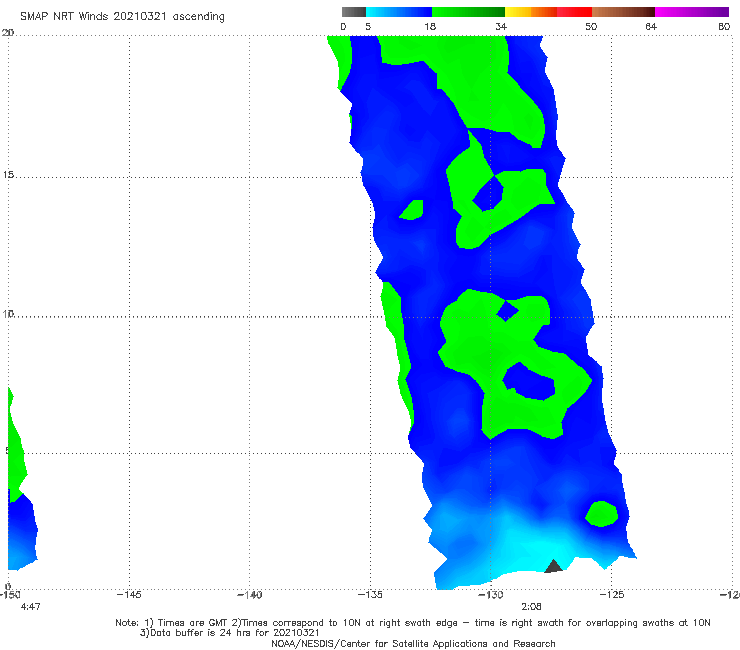740x650 pixels.
Task: Click the color bar label '5'
Action: tap(368, 27)
